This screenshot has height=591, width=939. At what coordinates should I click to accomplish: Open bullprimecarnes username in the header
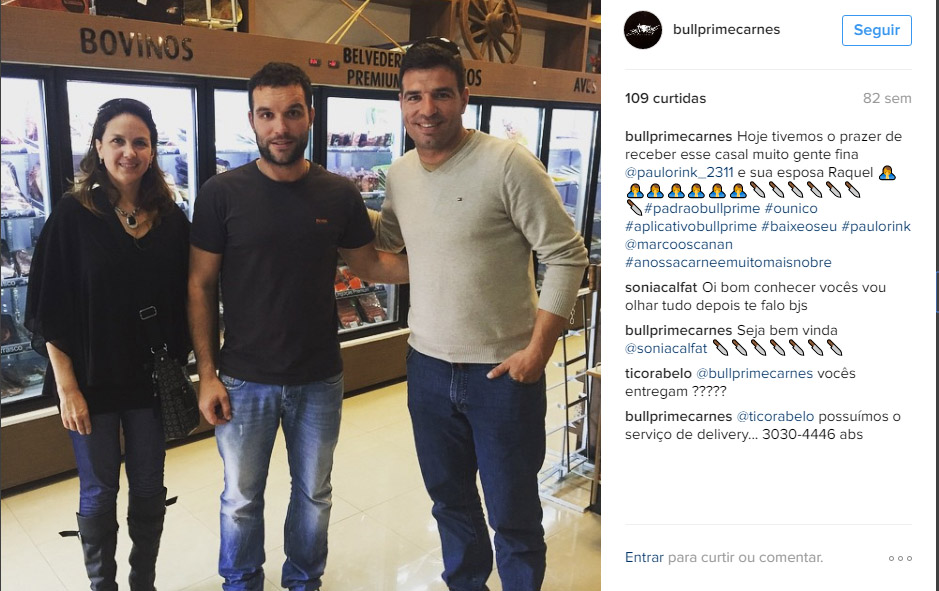pyautogui.click(x=726, y=29)
